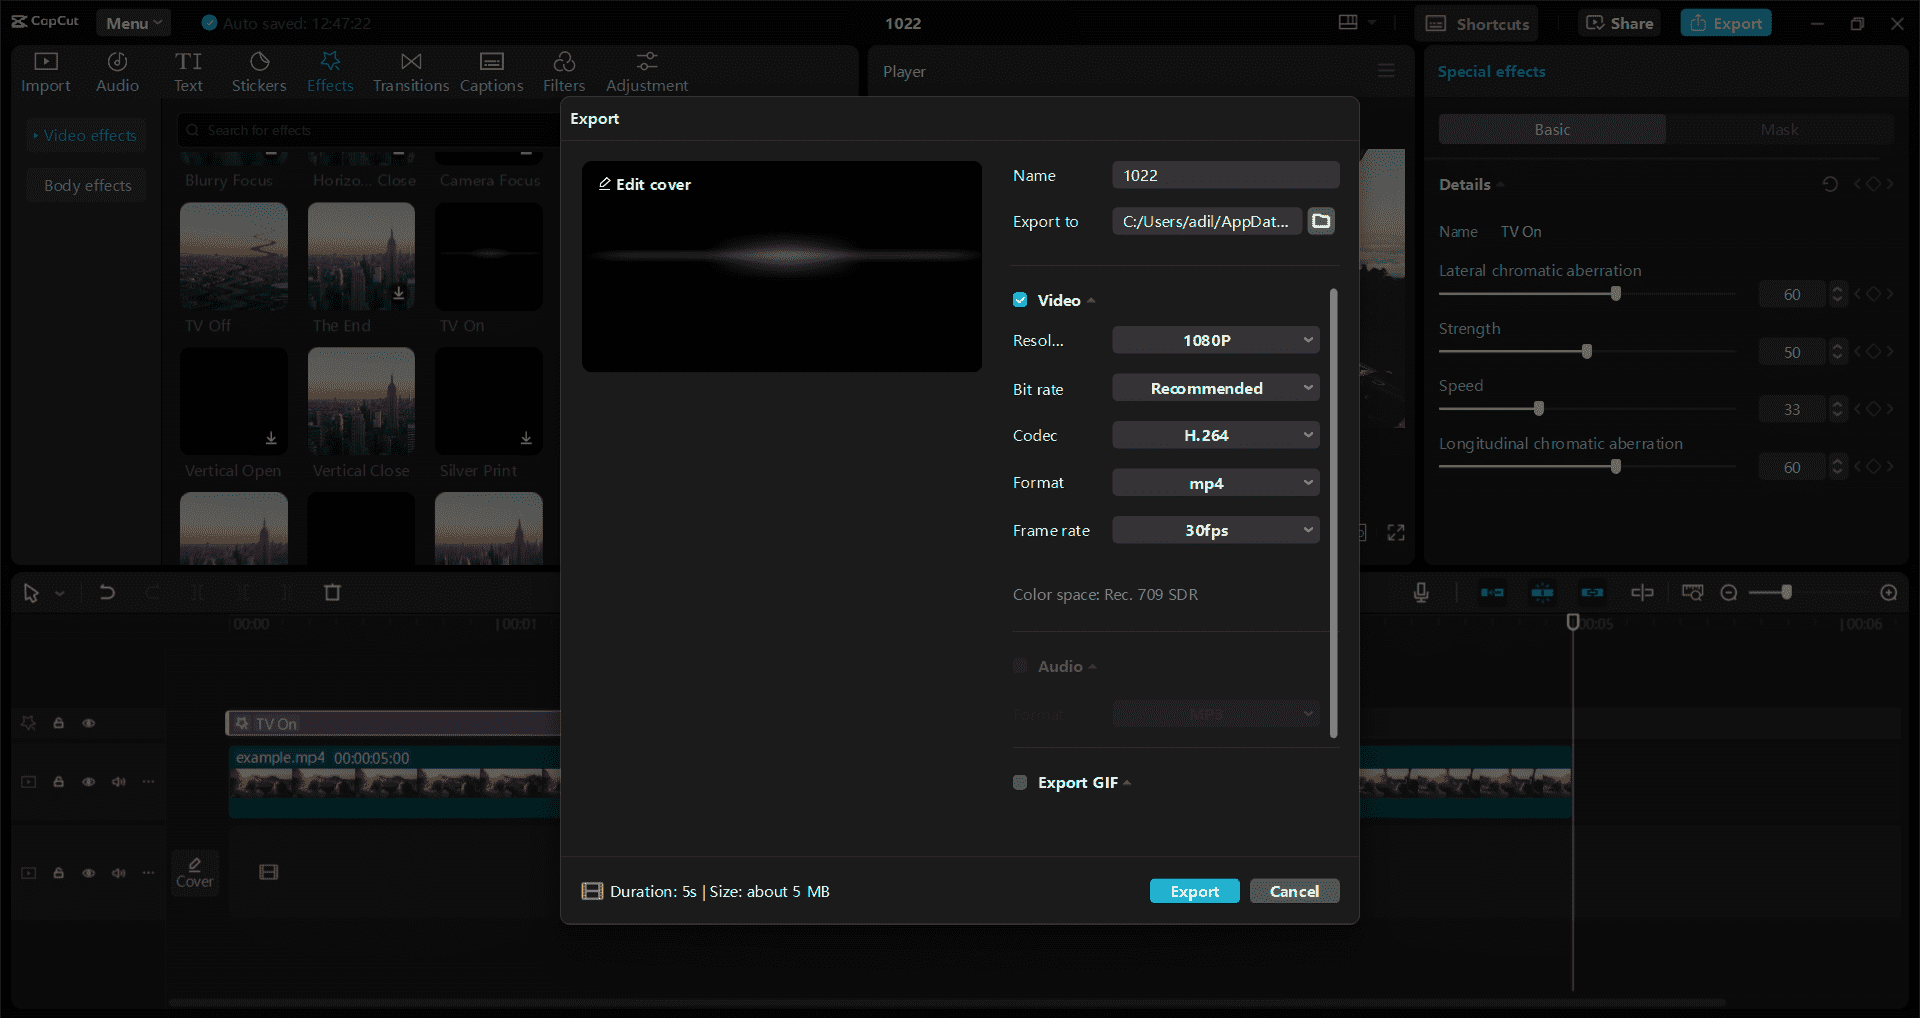1920x1018 pixels.
Task: Click the Search for effects field
Action: point(370,130)
